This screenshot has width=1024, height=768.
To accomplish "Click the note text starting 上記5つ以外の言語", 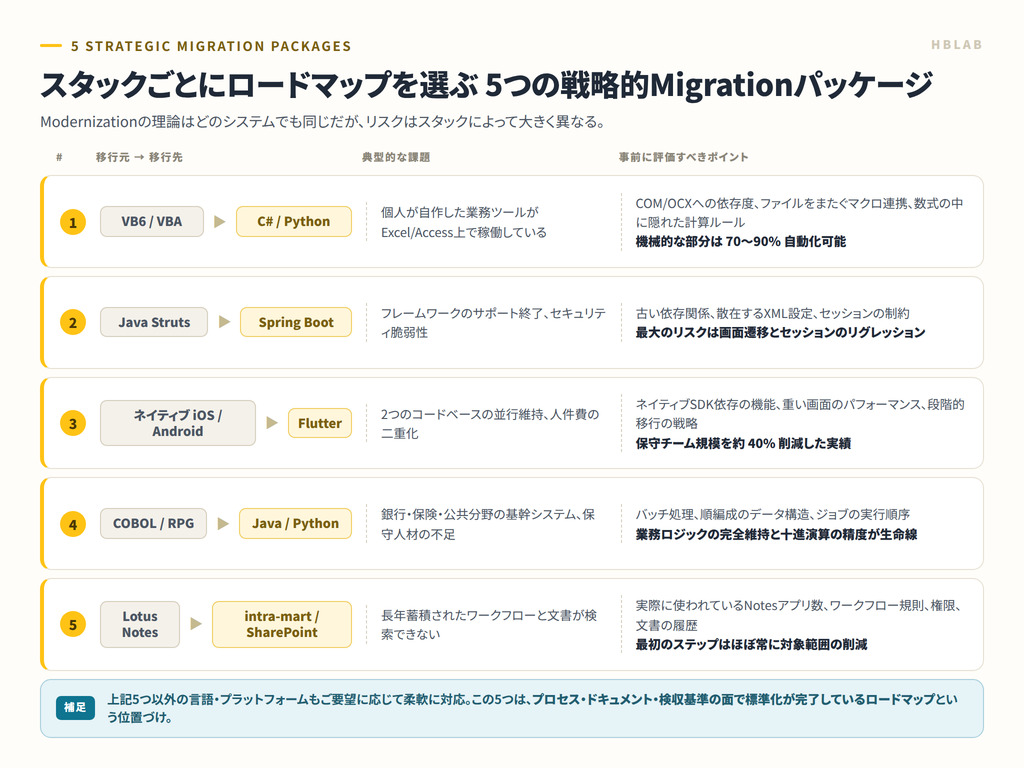I will coord(532,708).
